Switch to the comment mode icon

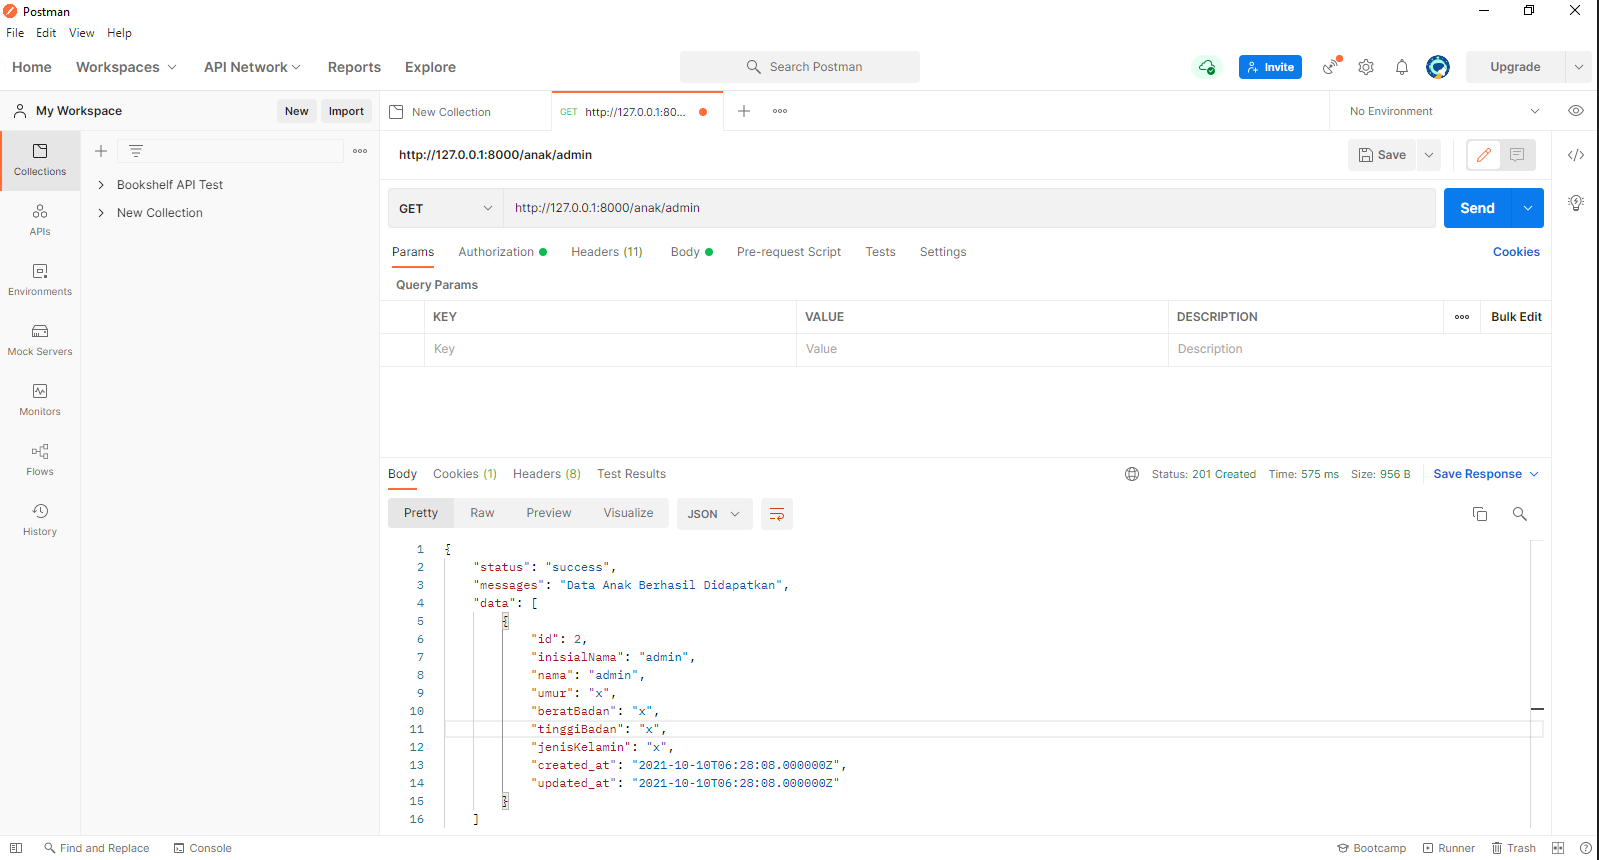point(1517,155)
